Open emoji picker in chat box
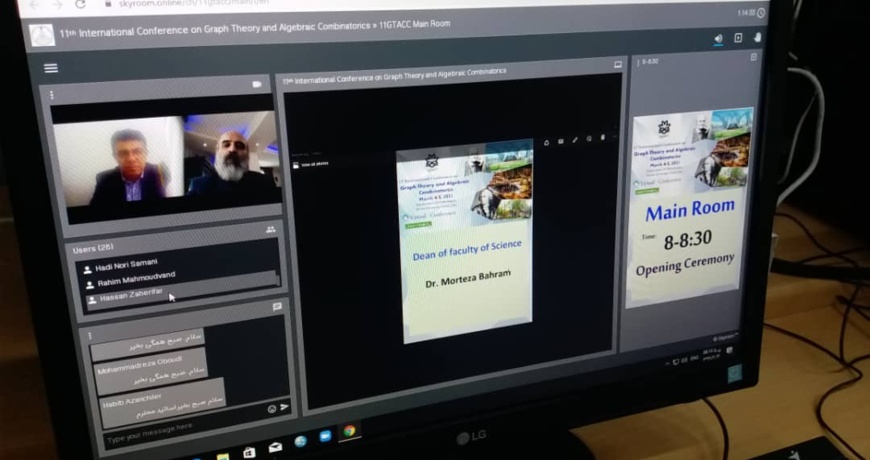The image size is (870, 460). coord(272,409)
